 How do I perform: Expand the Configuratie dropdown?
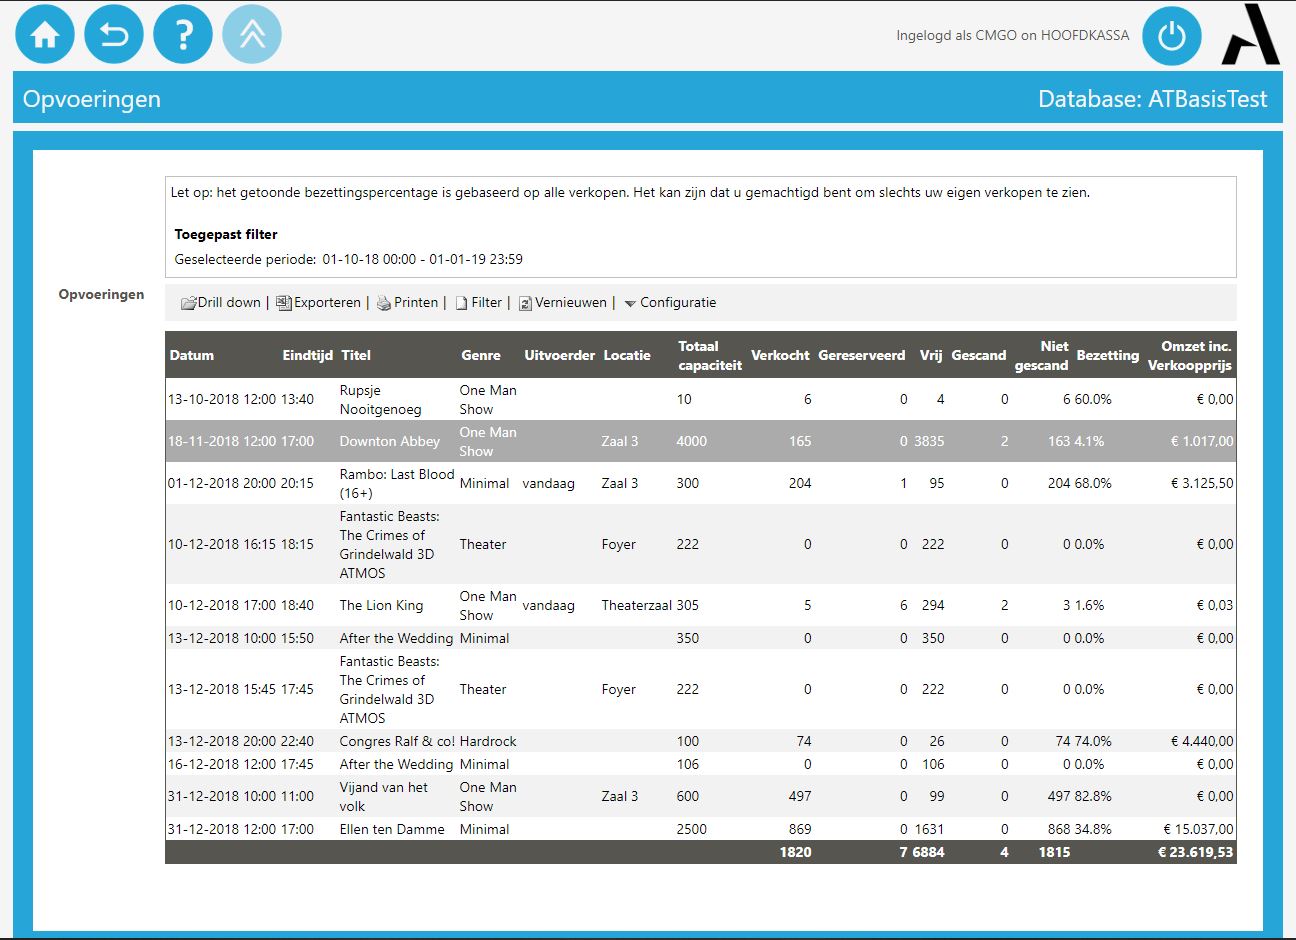pos(670,302)
